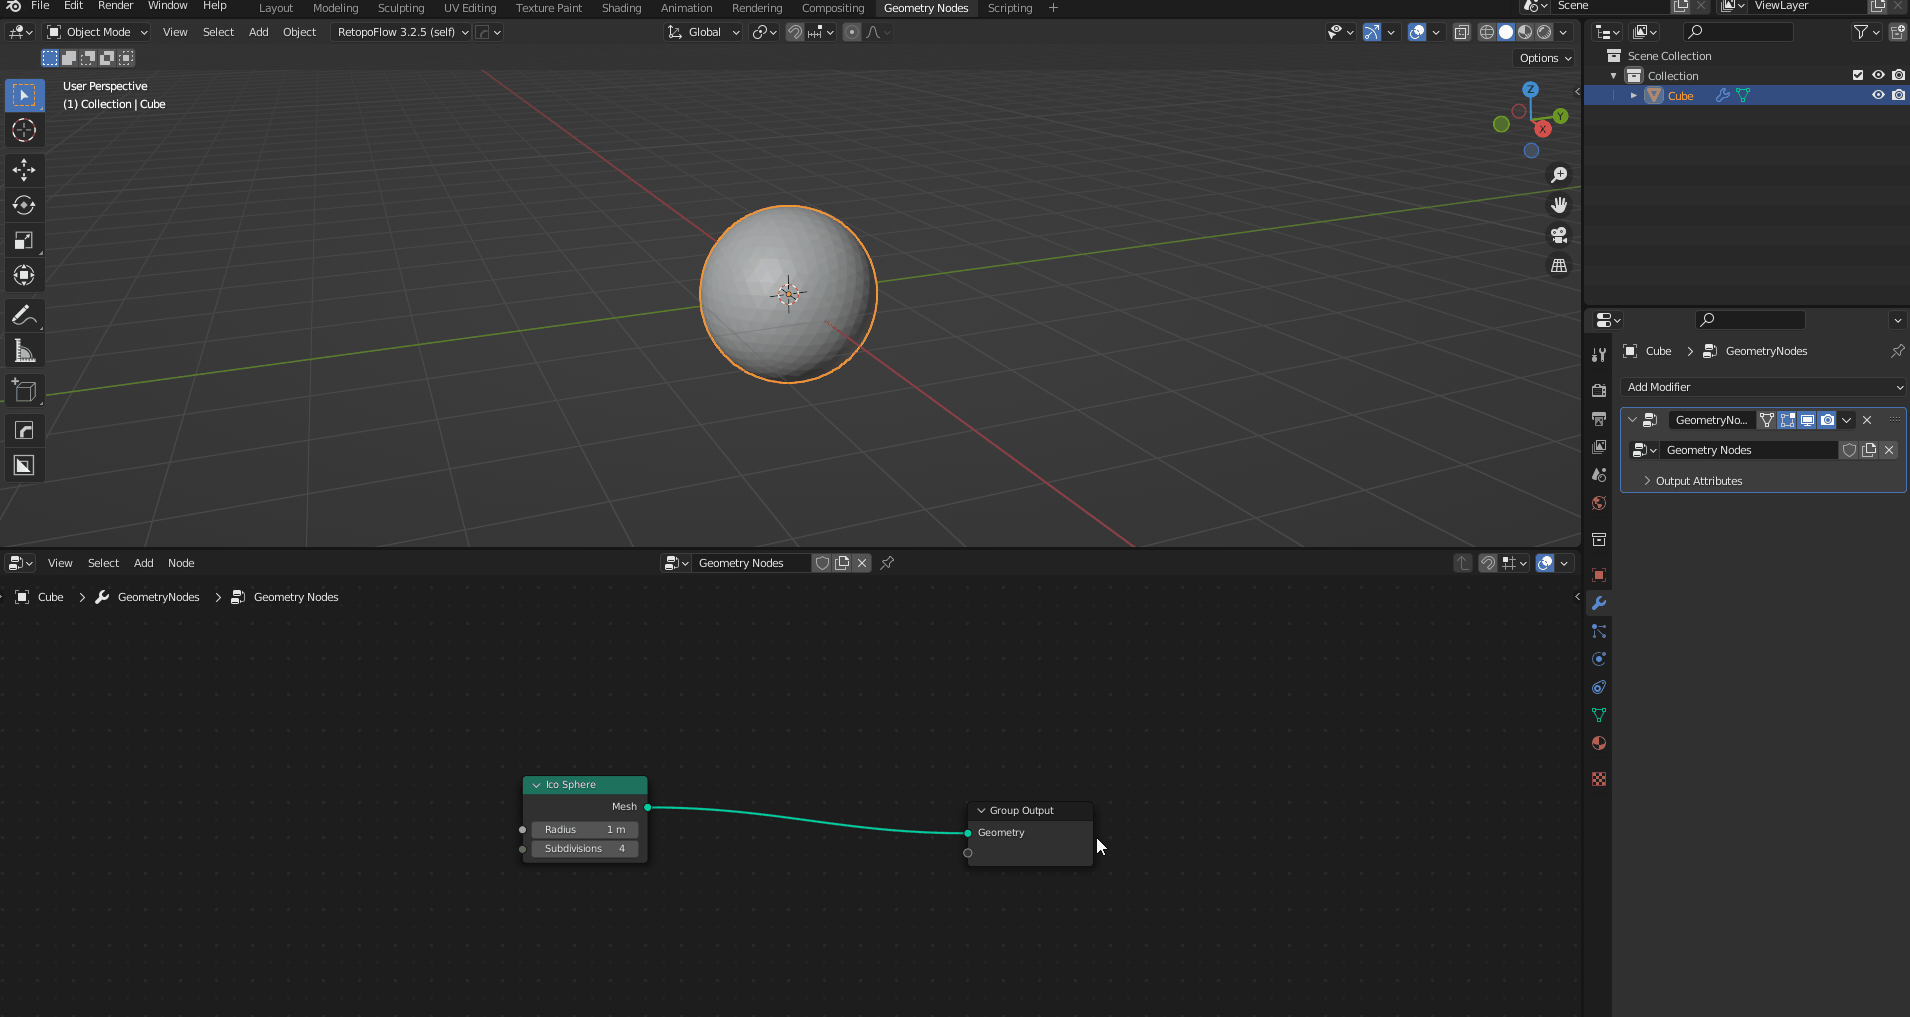Open the Render Properties tab
Image resolution: width=1910 pixels, height=1017 pixels.
(1599, 390)
